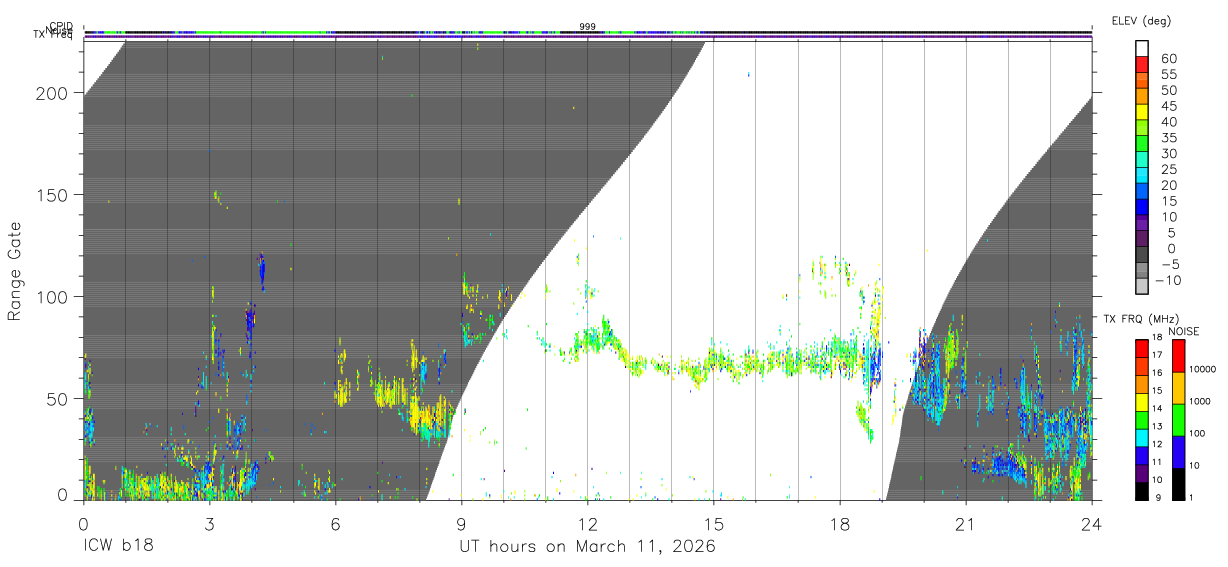
Task: Click the "150" tick label on the Range Gate axis
Action: point(54,195)
